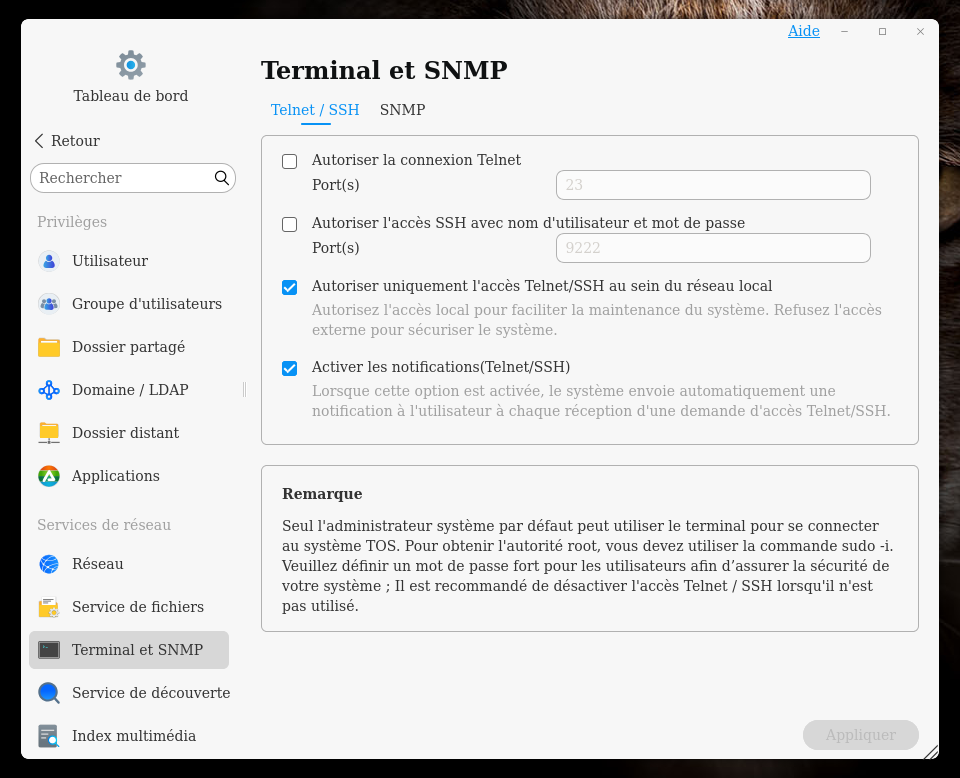Screen dimensions: 960x778
Task: Enable the Telnet connection checkbox
Action: click(290, 161)
